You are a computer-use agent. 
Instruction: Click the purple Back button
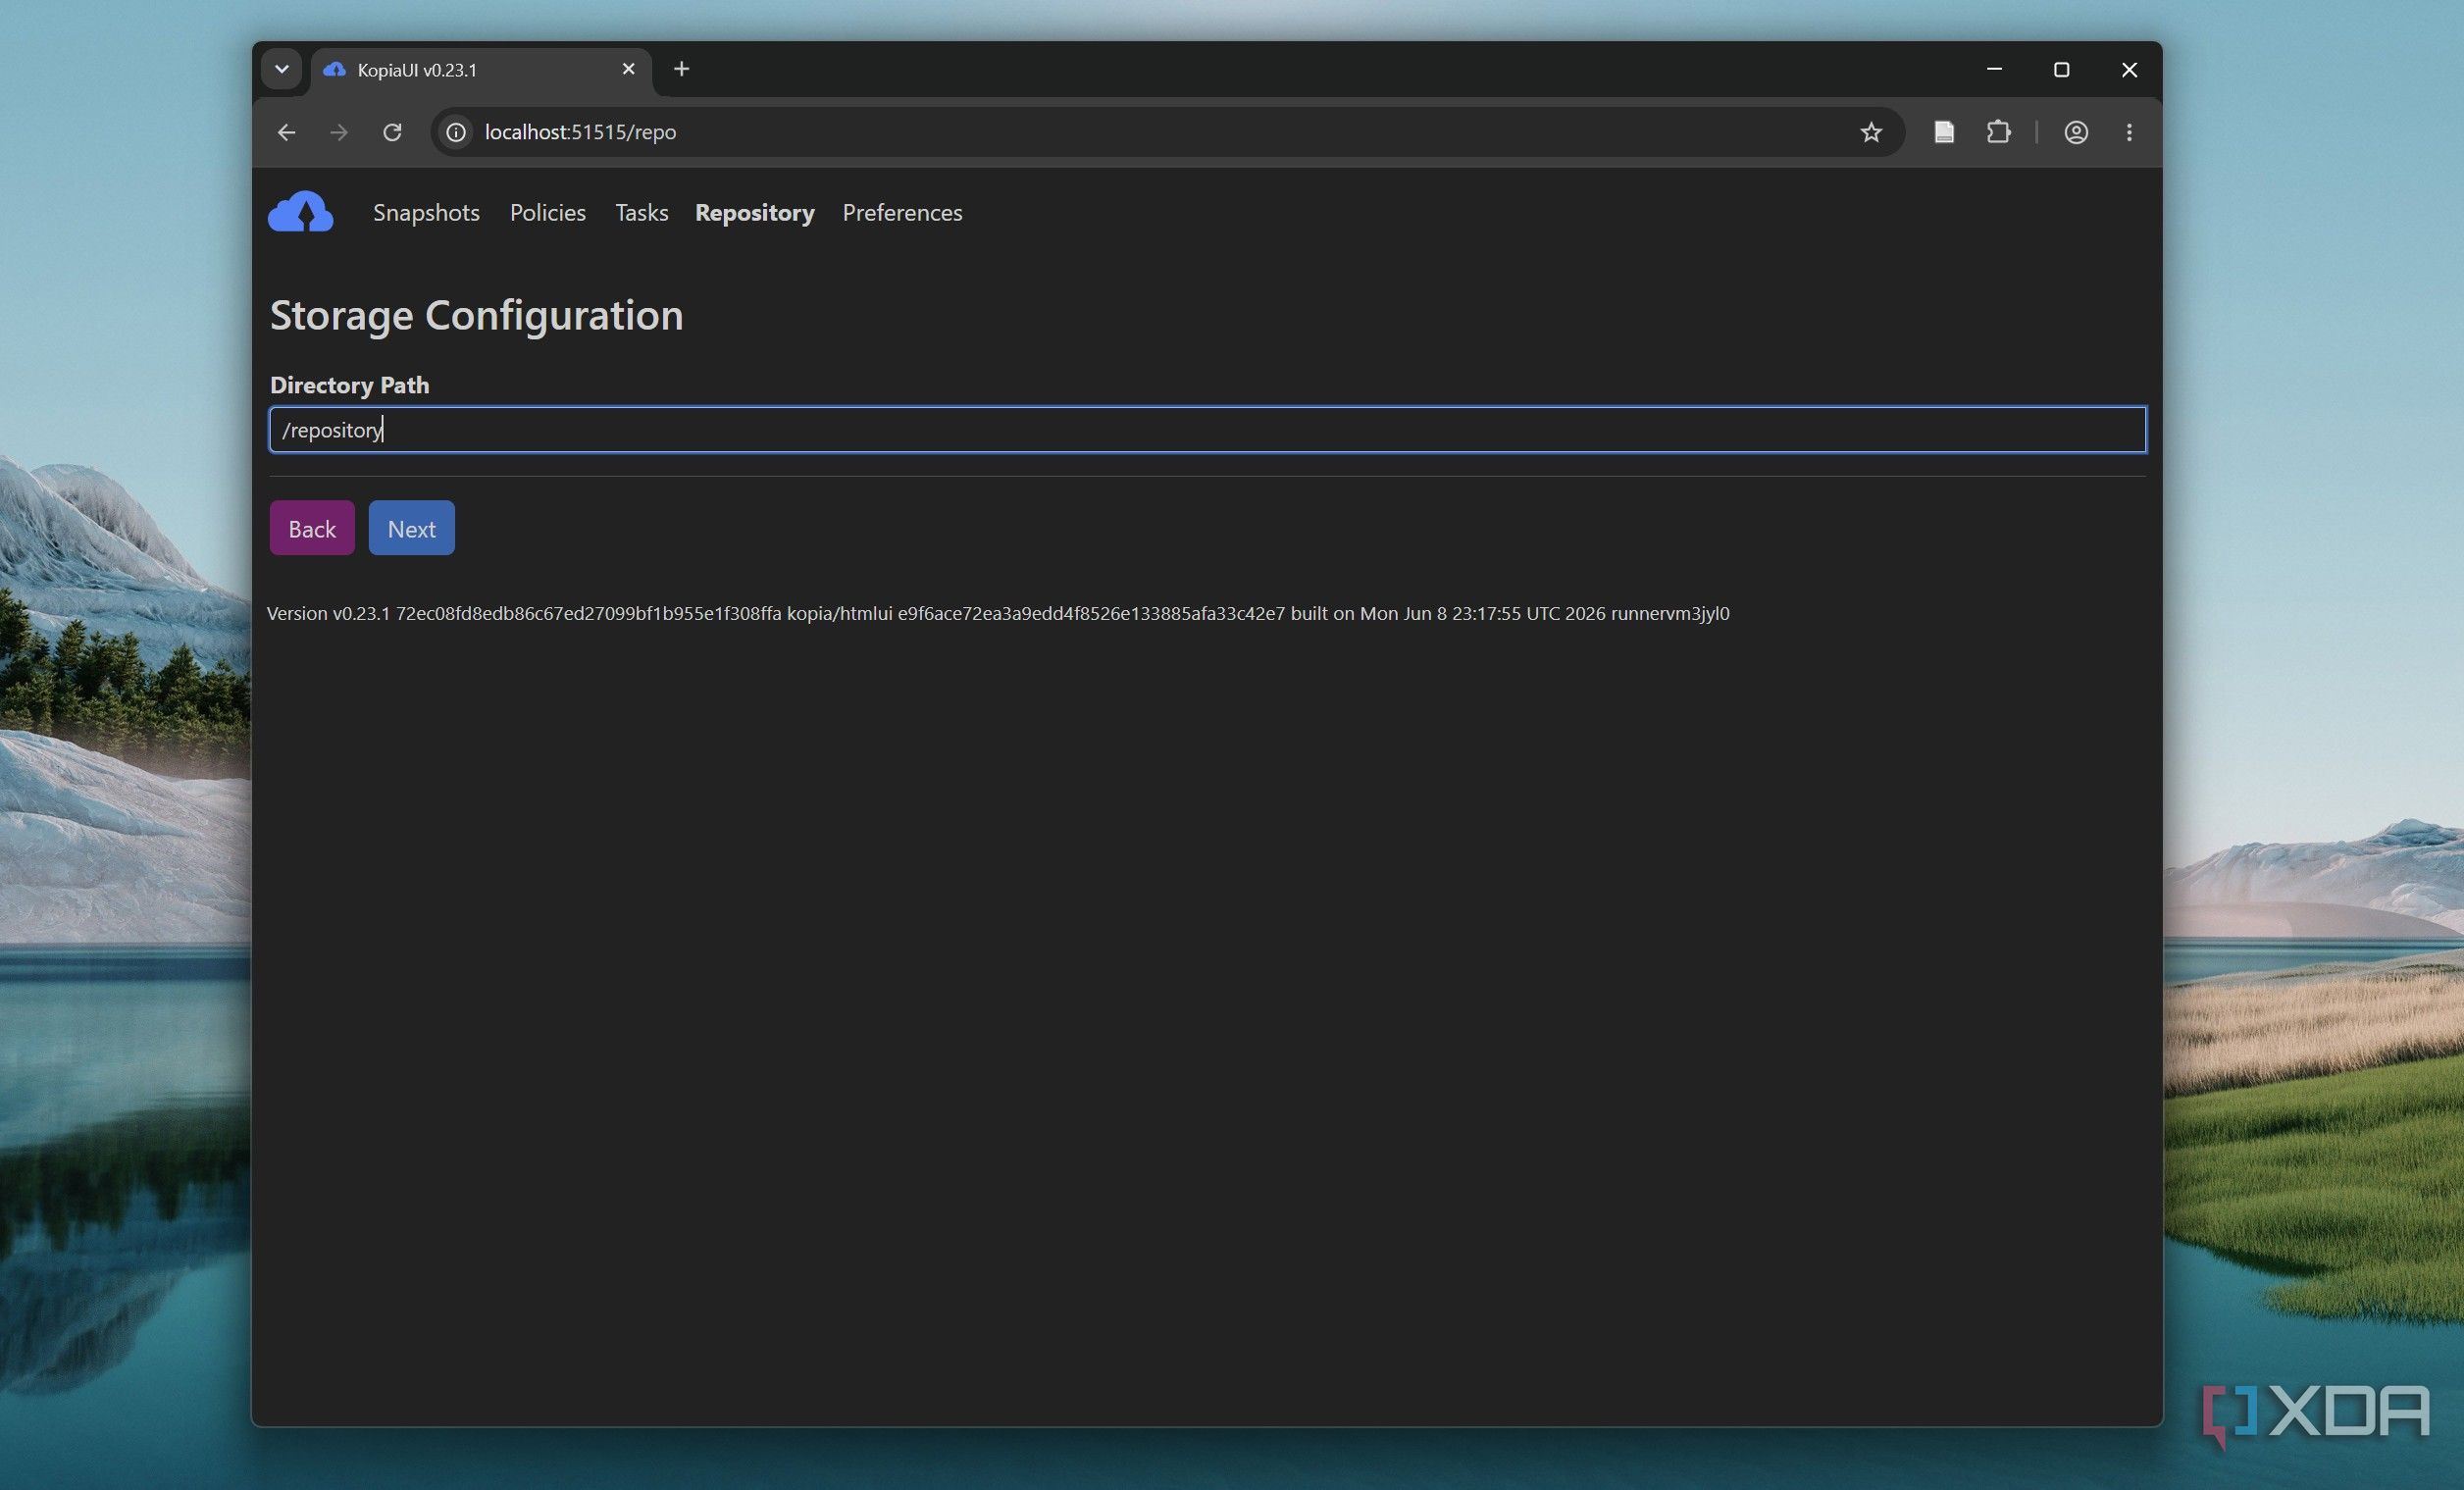click(312, 528)
